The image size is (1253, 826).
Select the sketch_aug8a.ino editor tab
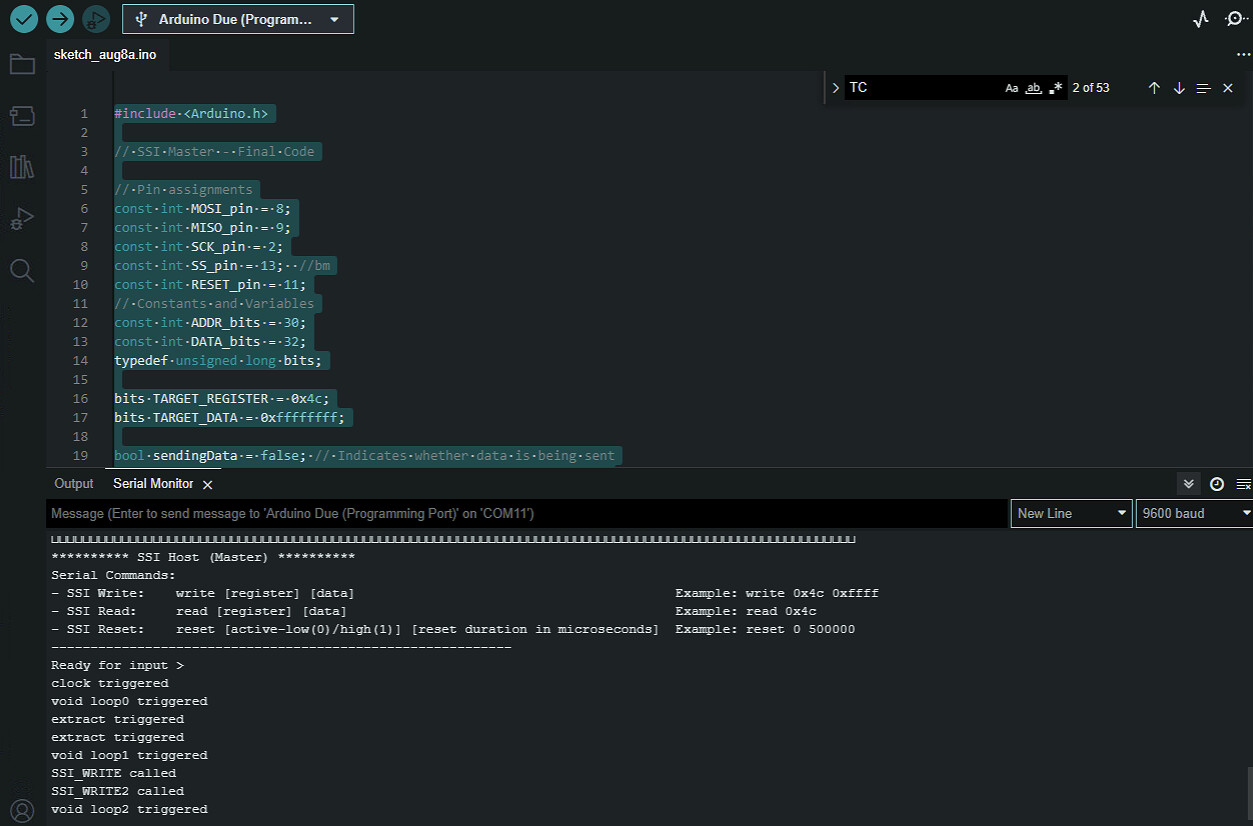coord(105,54)
